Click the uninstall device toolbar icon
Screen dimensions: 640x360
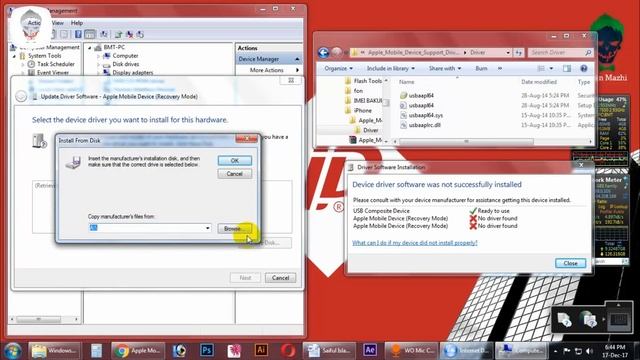tap(129, 34)
